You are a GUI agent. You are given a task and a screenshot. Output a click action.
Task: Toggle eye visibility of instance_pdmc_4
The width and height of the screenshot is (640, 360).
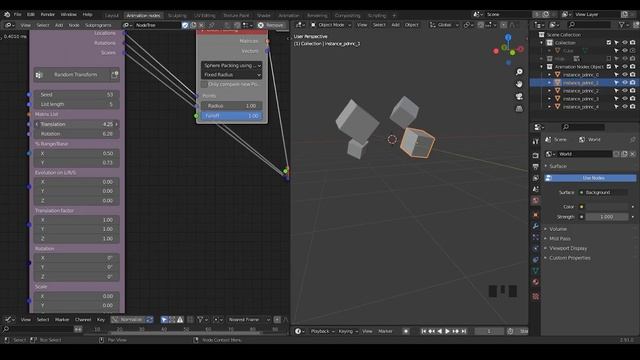(624, 107)
